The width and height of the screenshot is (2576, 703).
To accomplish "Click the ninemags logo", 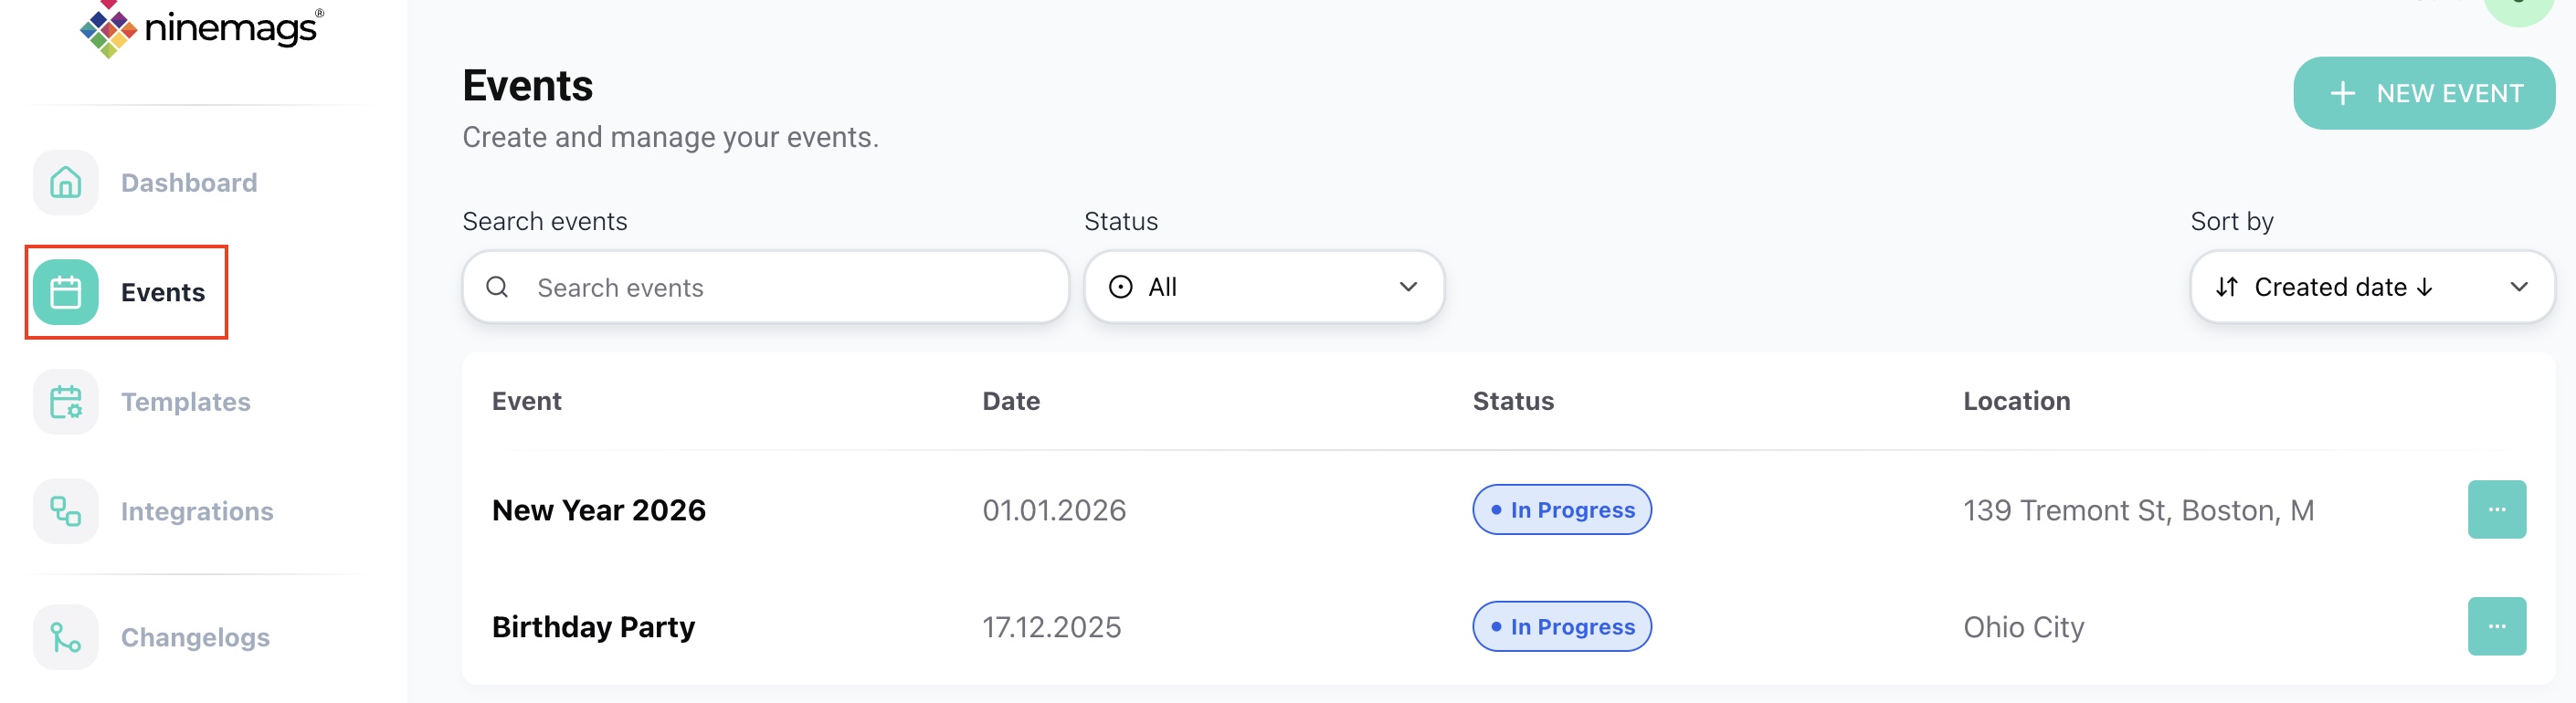I will point(201,29).
